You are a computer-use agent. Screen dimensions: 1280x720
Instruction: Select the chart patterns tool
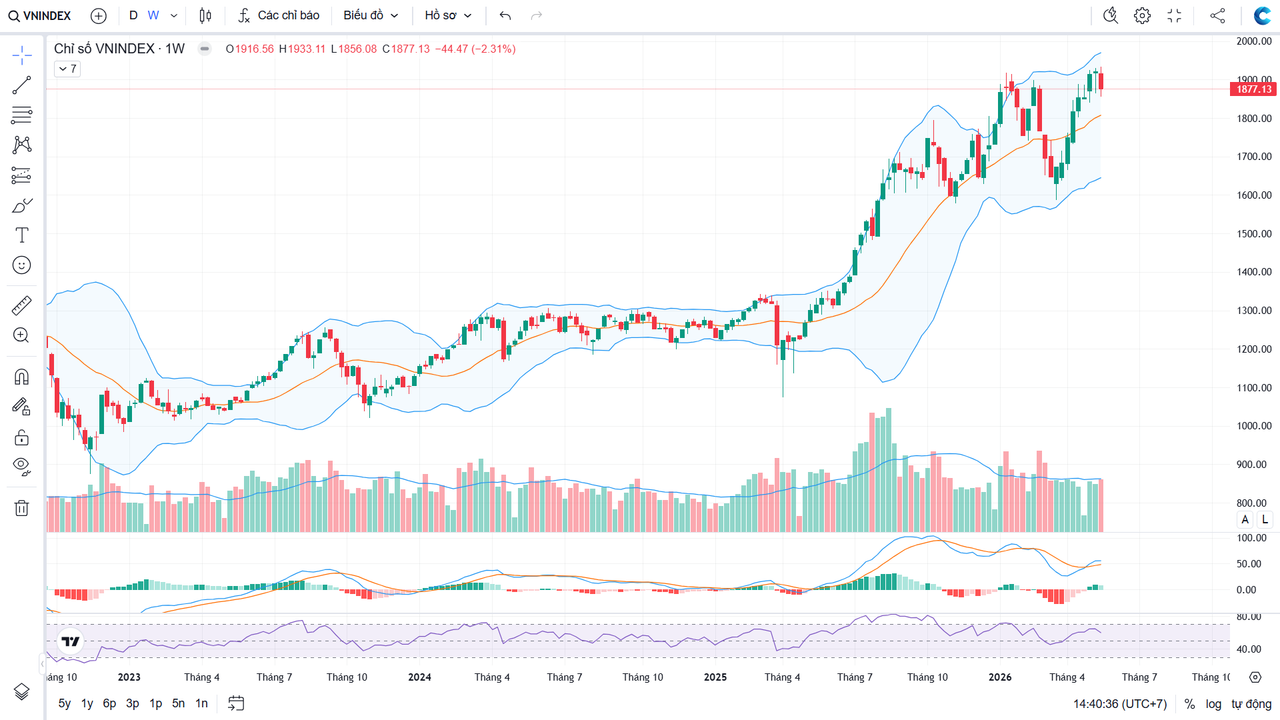[x=21, y=145]
